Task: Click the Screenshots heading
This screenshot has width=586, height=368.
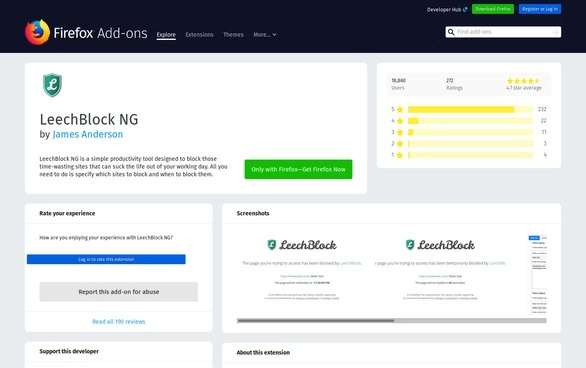Action: pyautogui.click(x=253, y=213)
